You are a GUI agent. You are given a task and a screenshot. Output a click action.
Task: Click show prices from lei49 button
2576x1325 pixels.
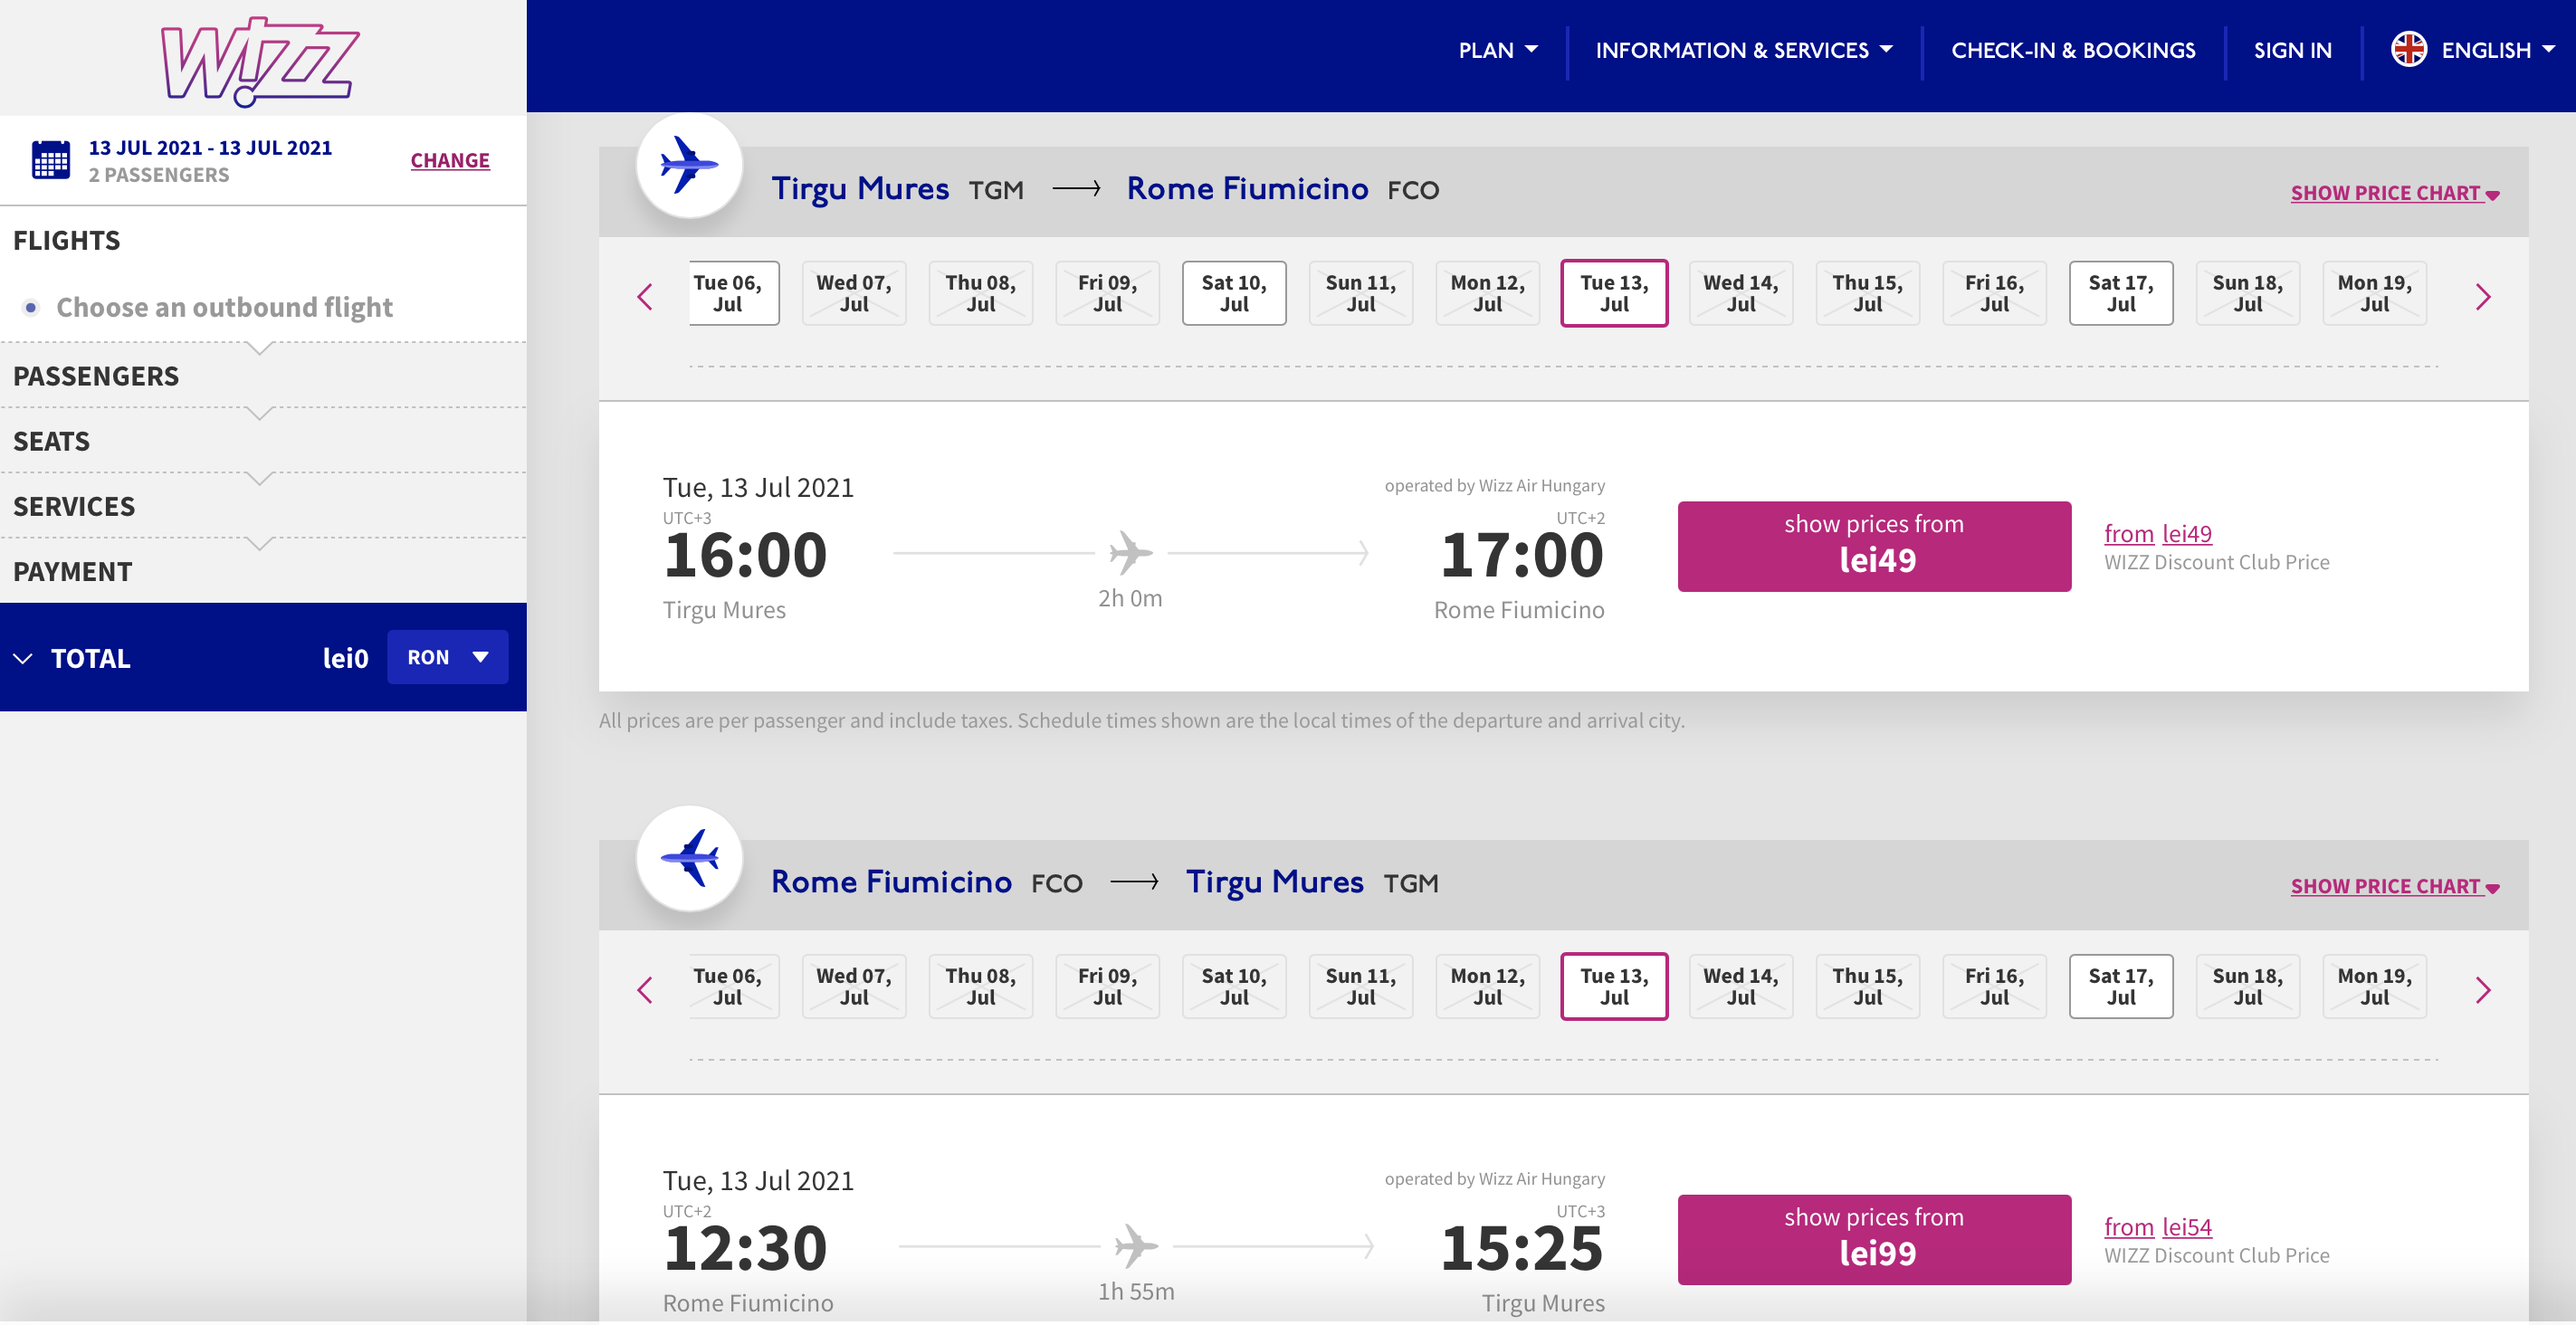tap(1873, 546)
